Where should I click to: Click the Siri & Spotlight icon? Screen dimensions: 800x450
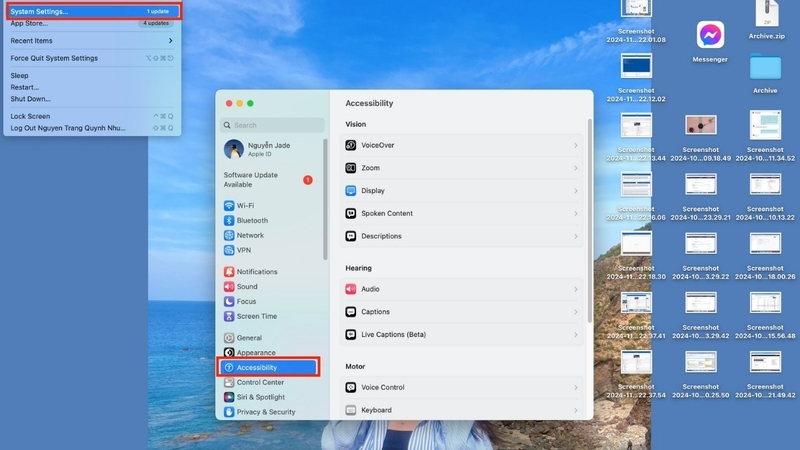(229, 397)
